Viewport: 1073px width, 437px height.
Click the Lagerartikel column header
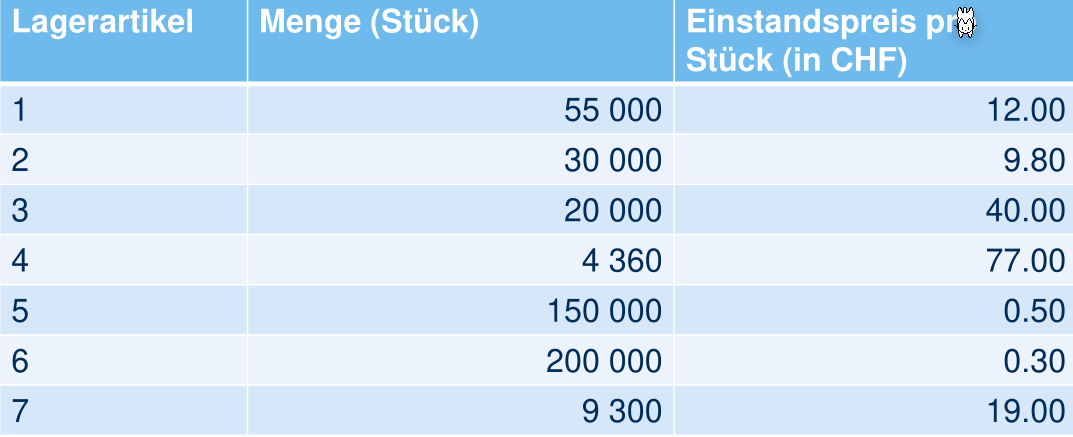click(103, 23)
